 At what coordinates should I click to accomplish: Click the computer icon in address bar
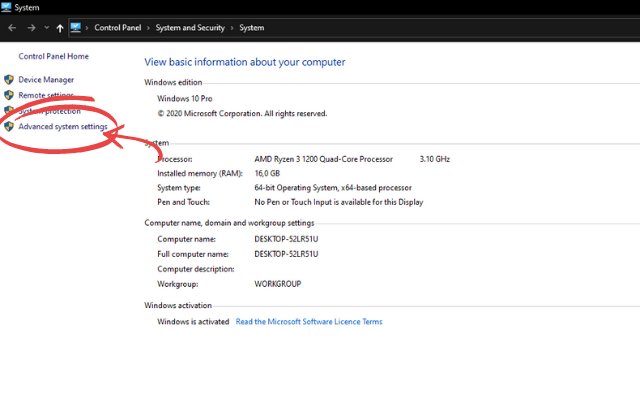[x=76, y=28]
